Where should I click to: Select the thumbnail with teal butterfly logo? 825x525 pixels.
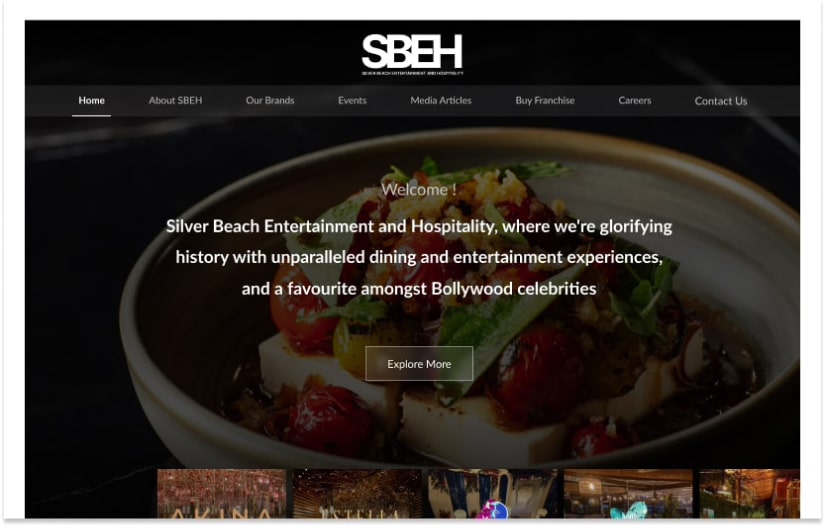pos(628,493)
